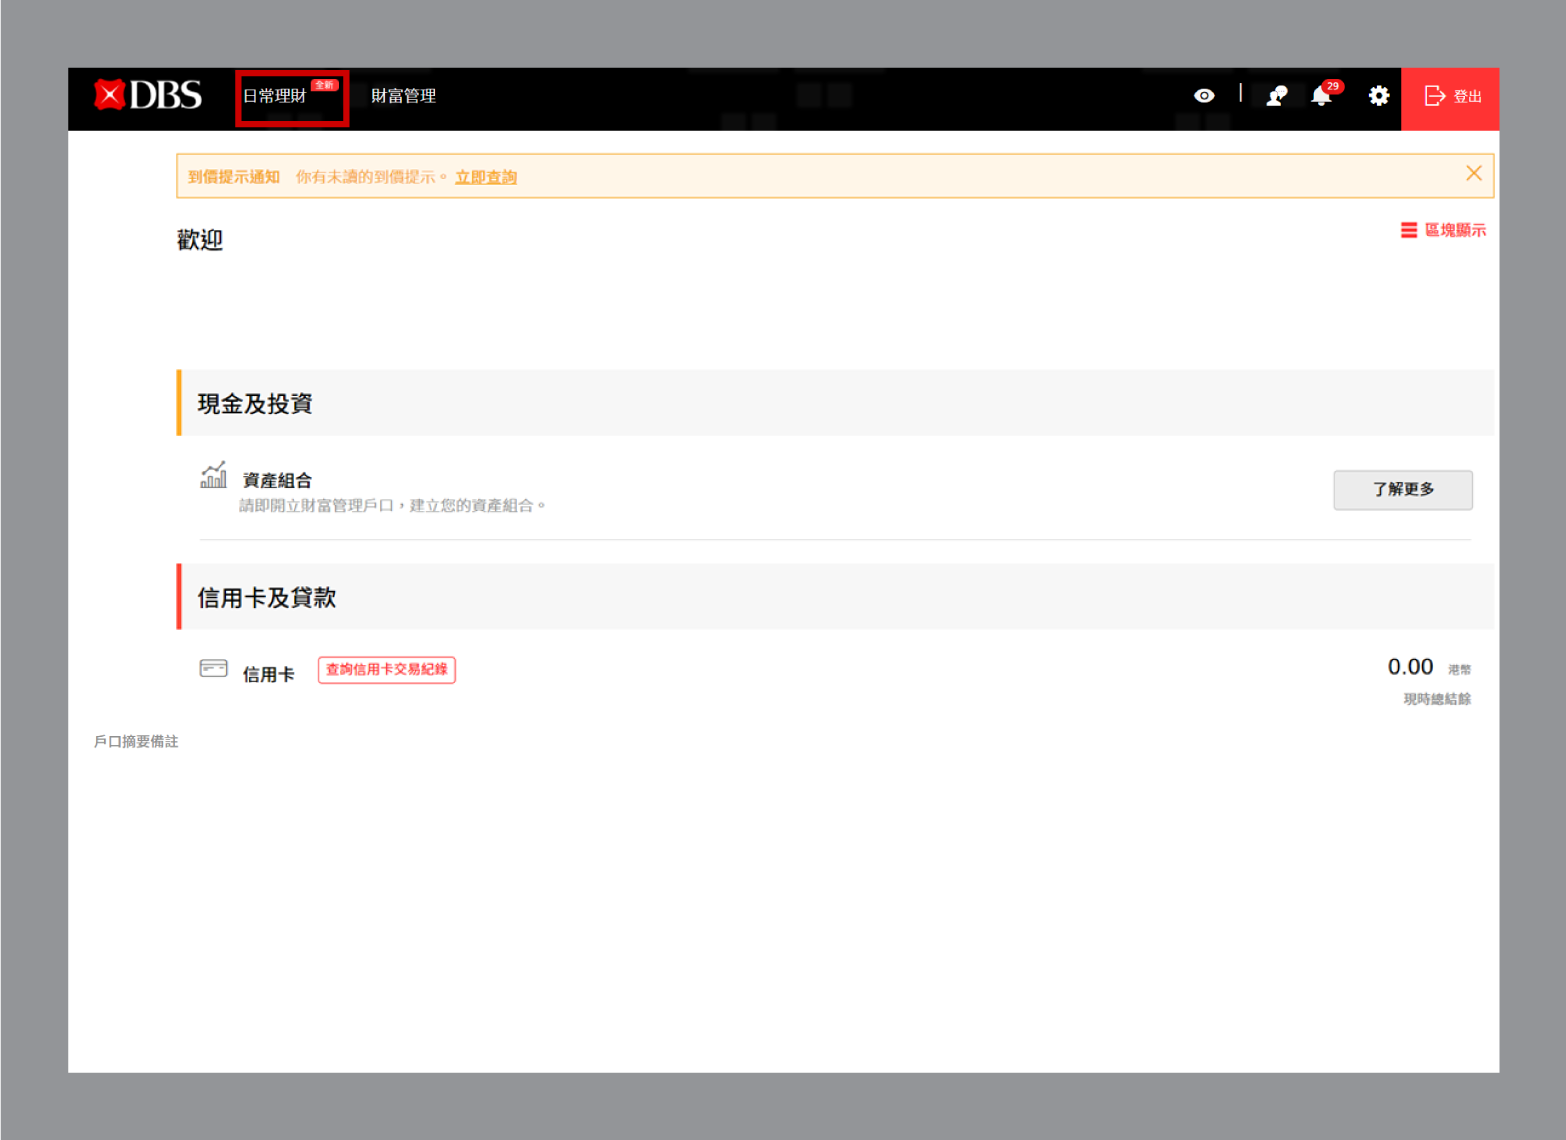This screenshot has height=1140, width=1566.
Task: Select the 資產組合 label
Action: coord(277,481)
